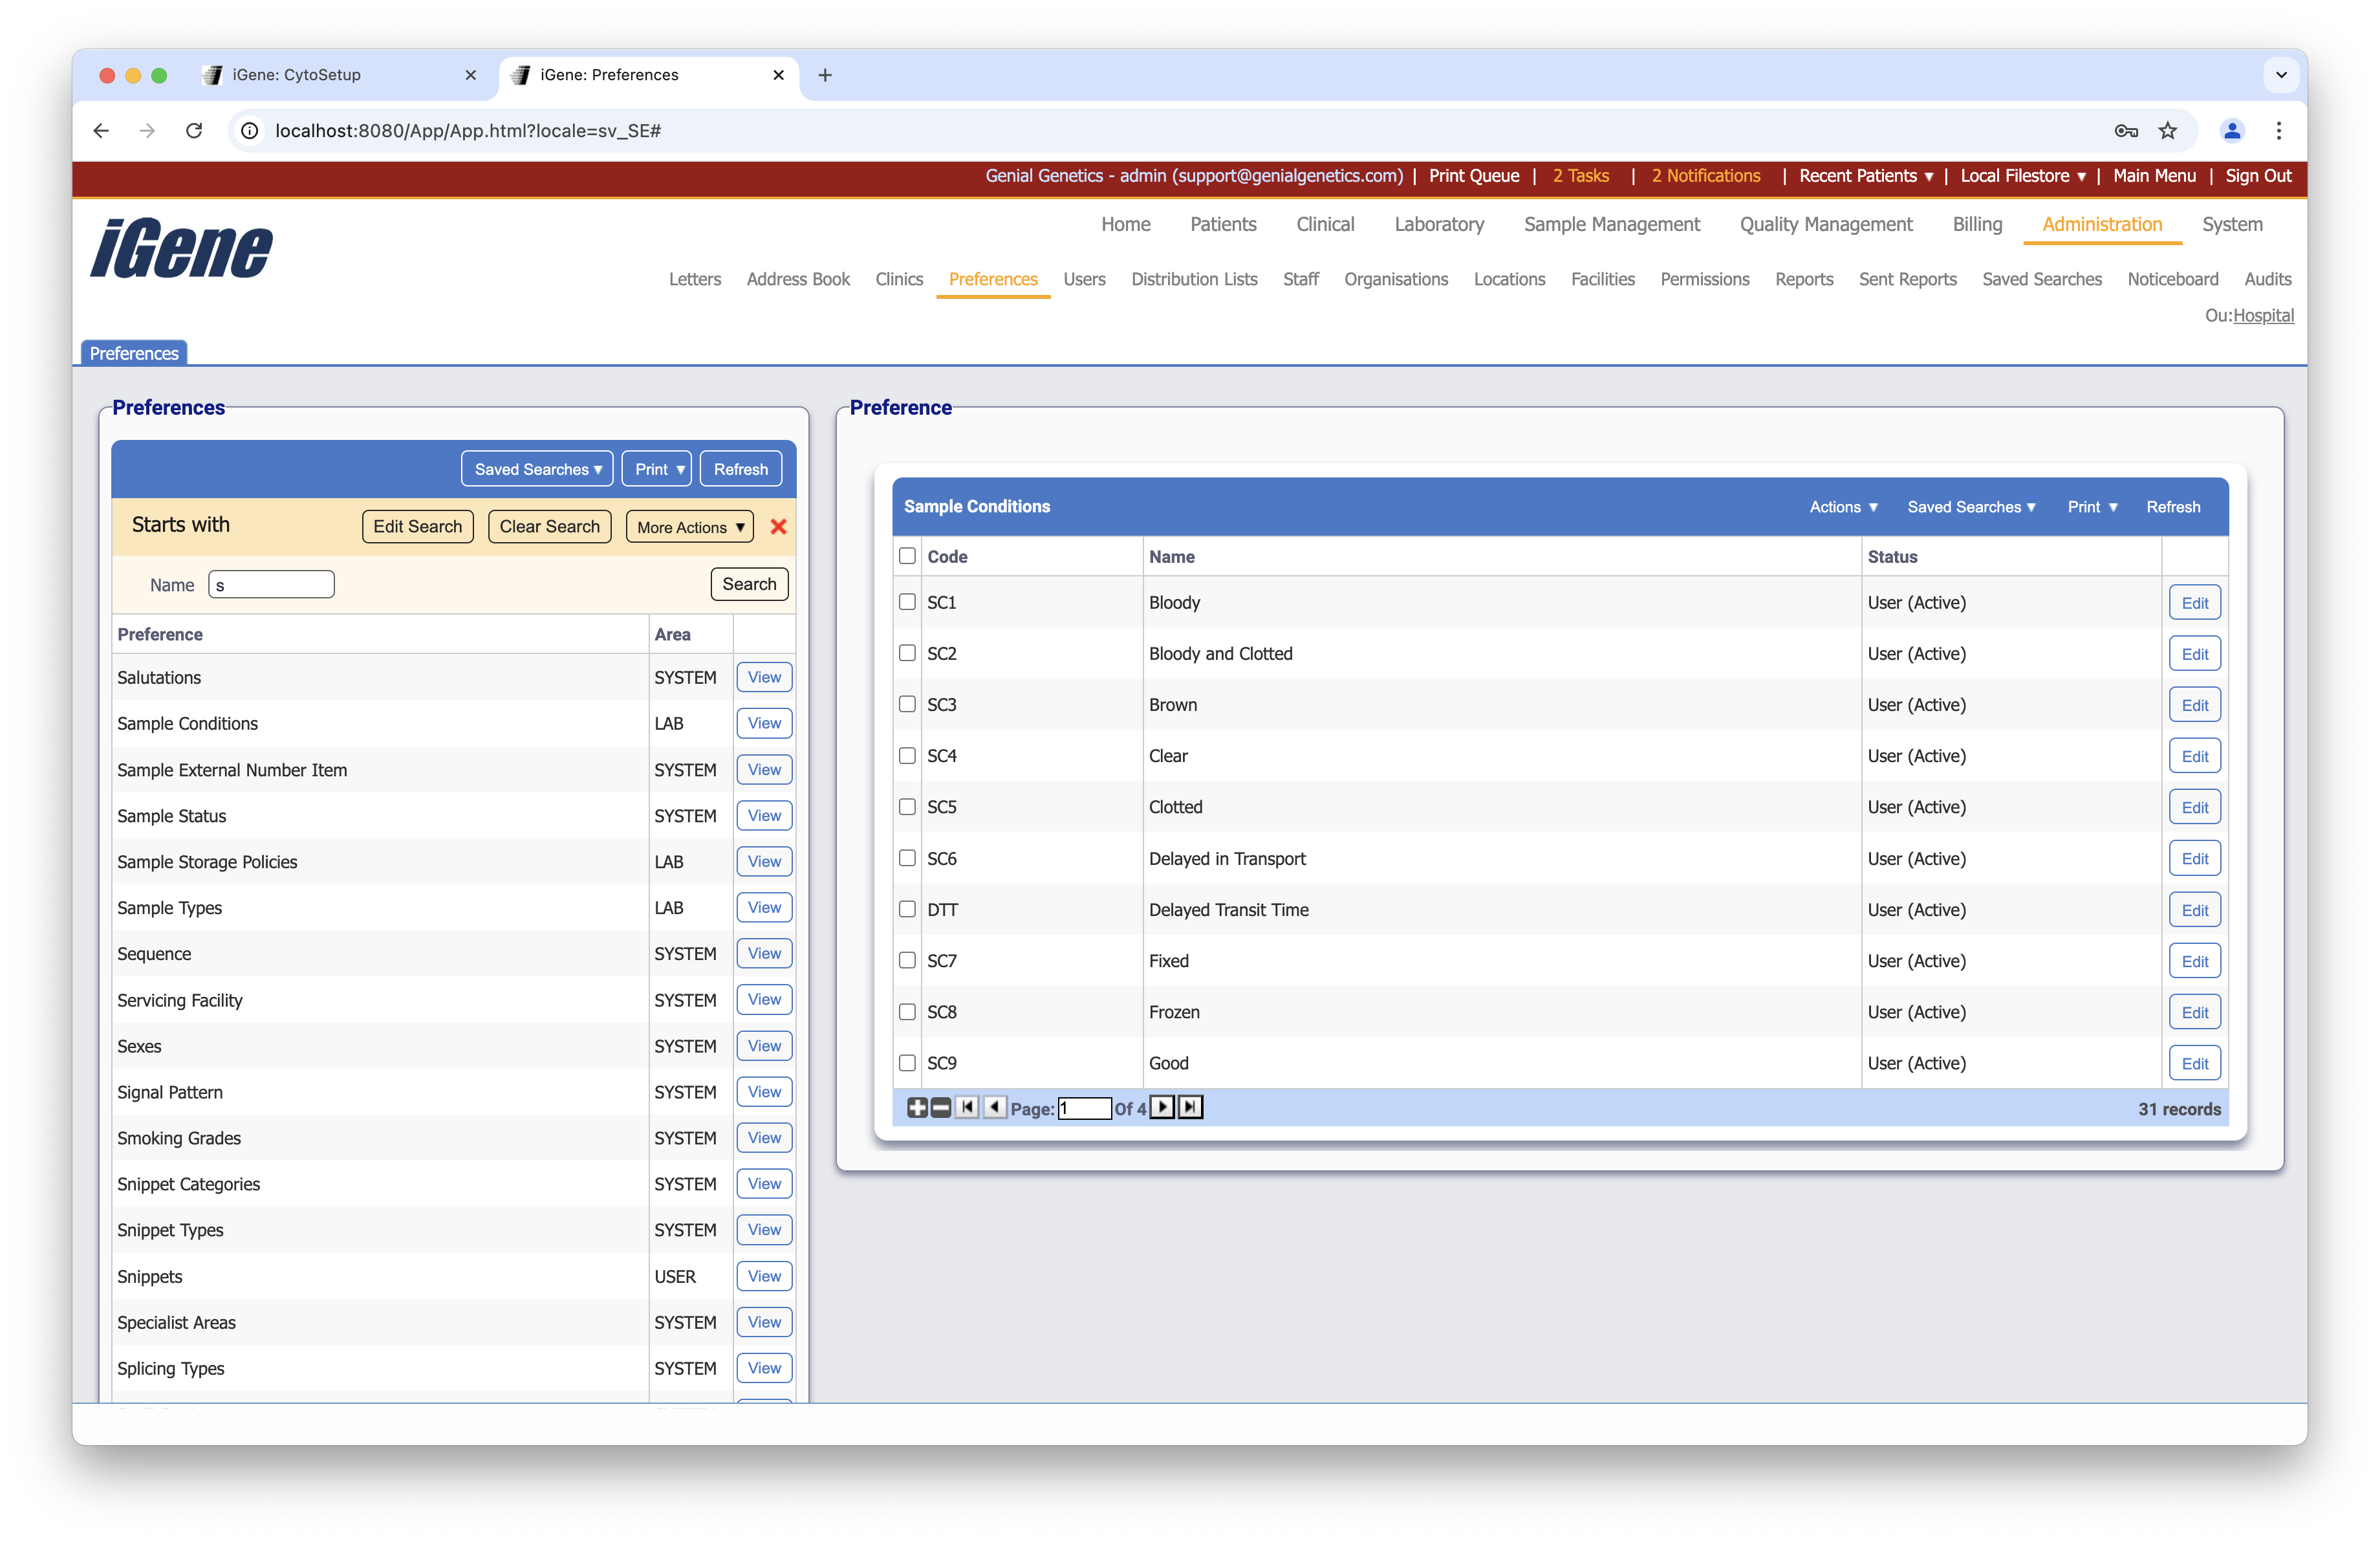Viewport: 2380px width, 1541px height.
Task: Switch to the Administration menu
Action: pos(2102,224)
